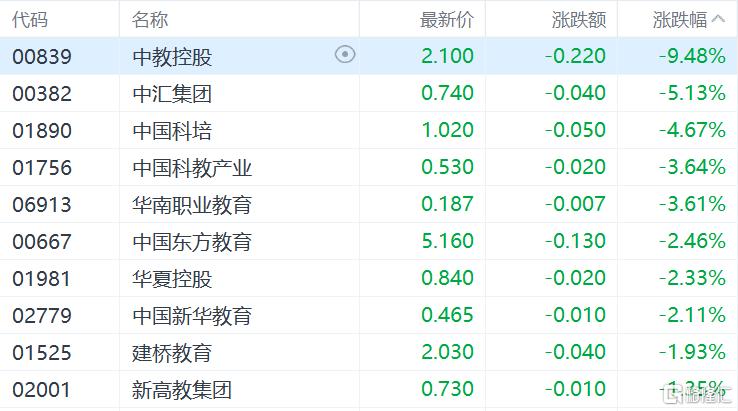
Task: Open 华南职业教育 stock name
Action: 192,205
